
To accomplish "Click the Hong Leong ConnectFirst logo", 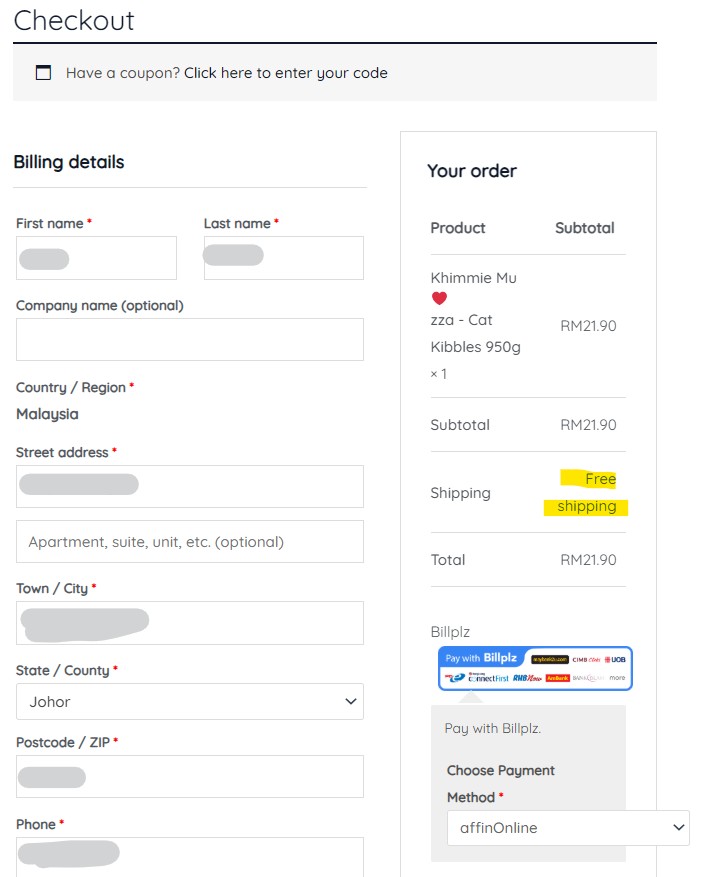I will [488, 678].
